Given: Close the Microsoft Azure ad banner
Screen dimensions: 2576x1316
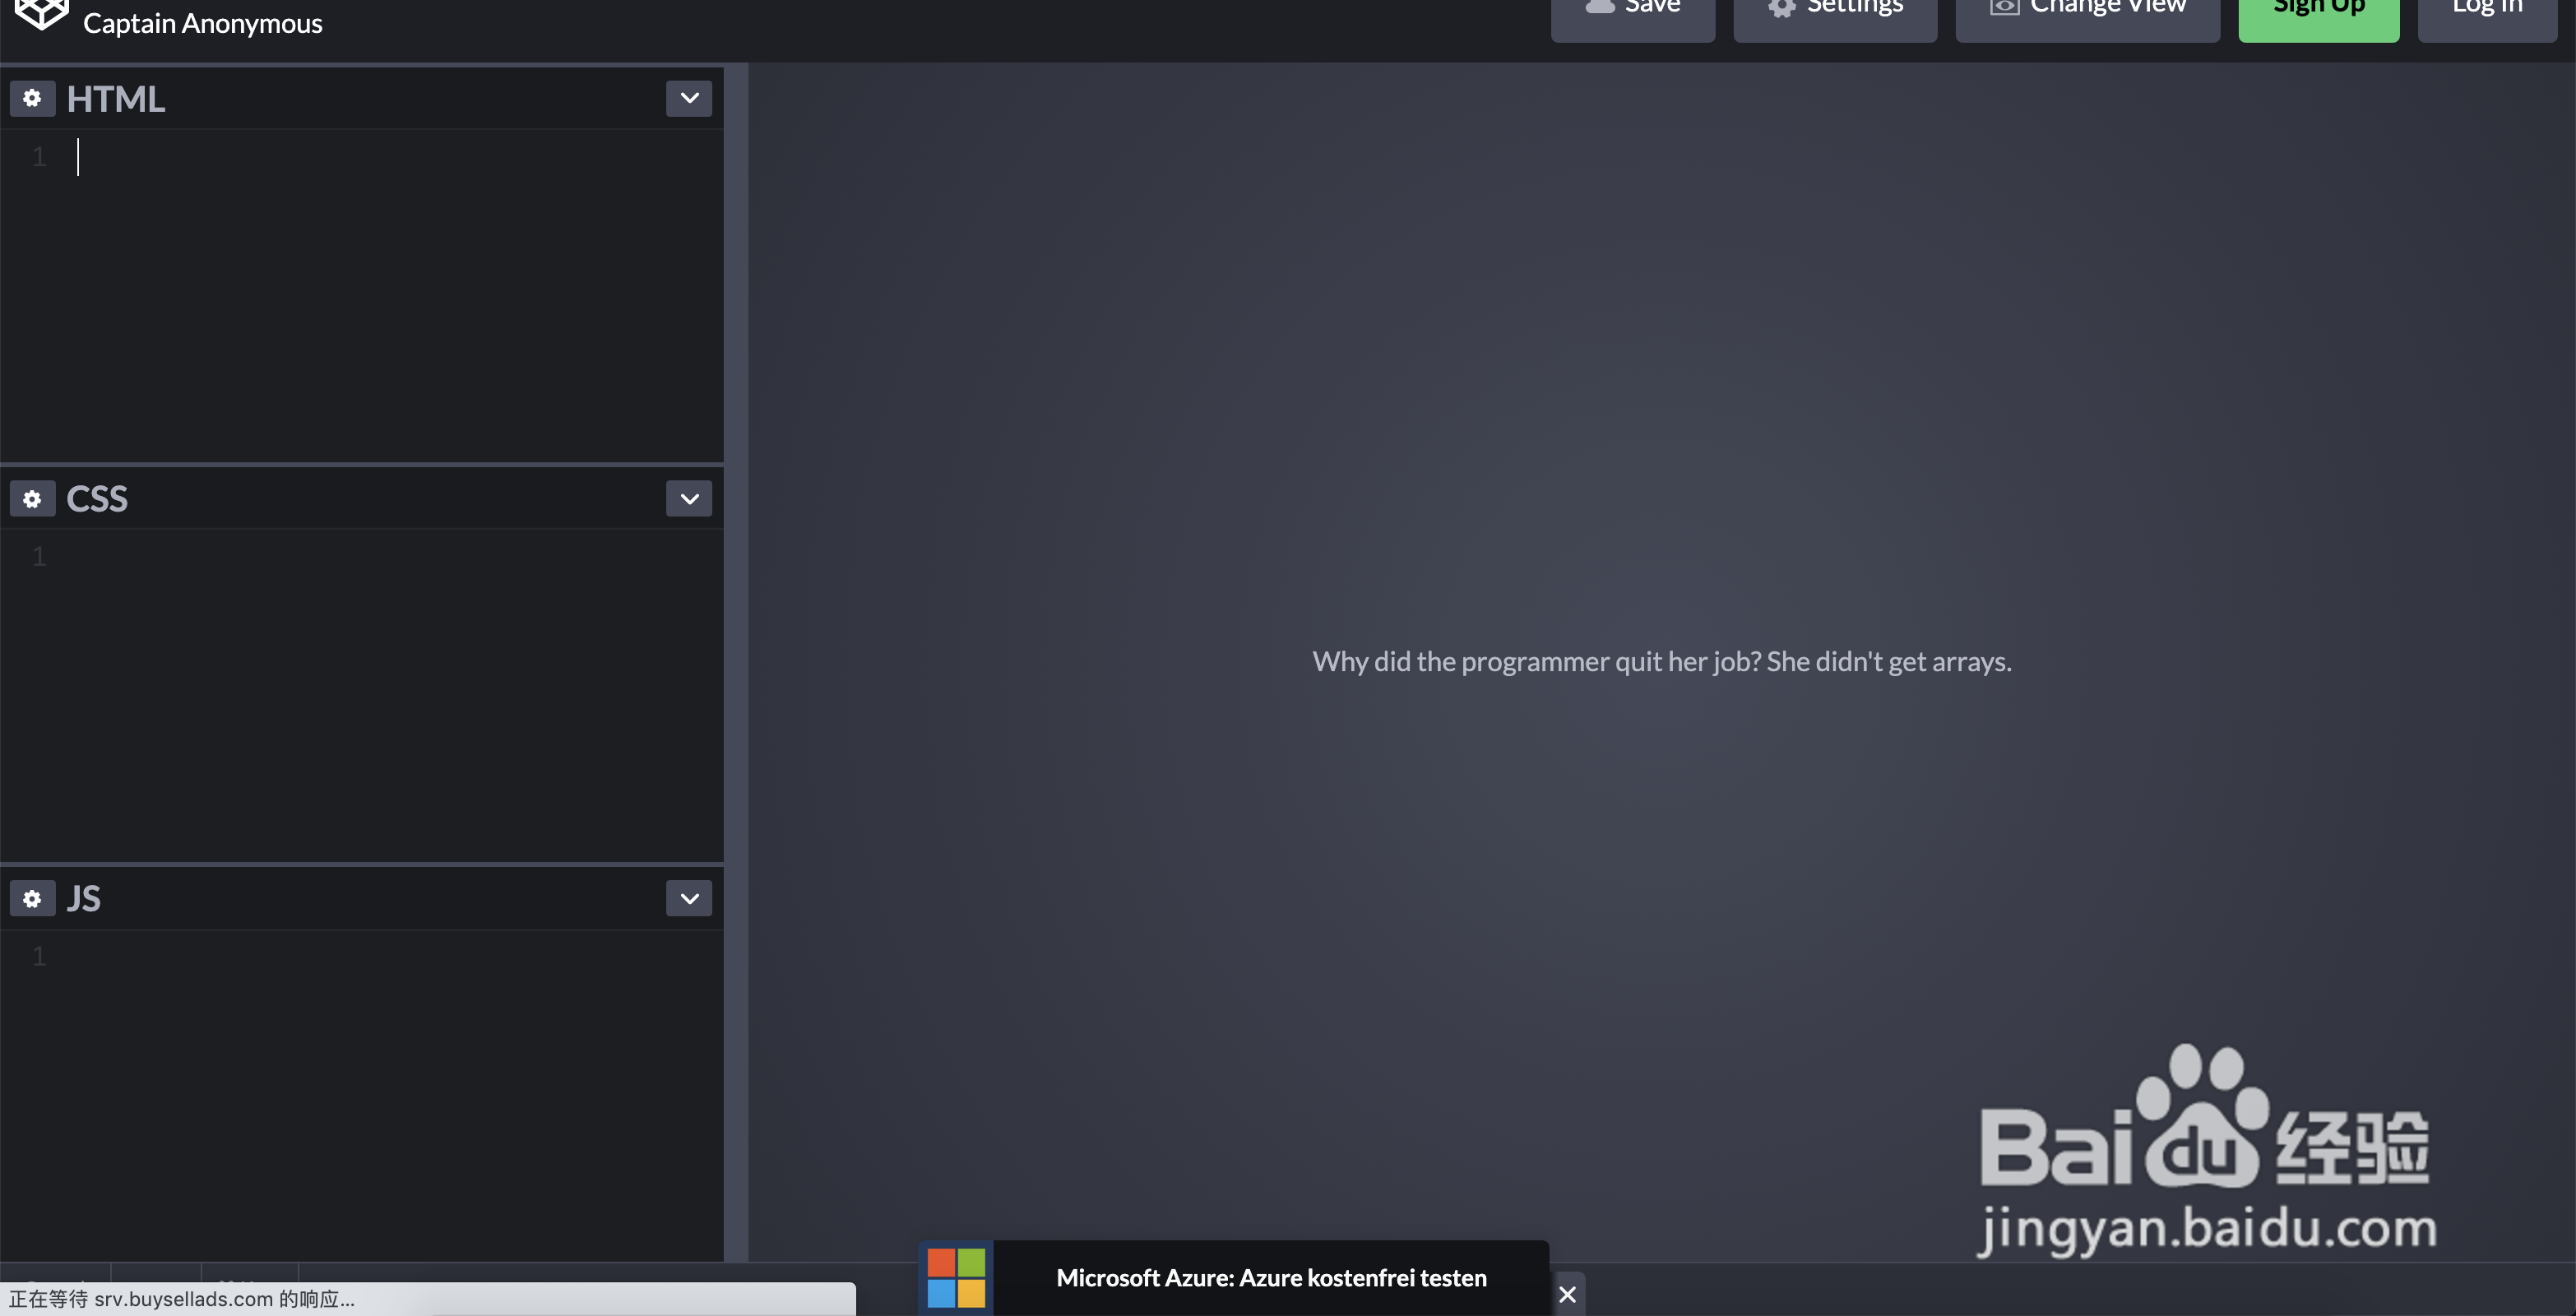Looking at the screenshot, I should pos(1567,1294).
